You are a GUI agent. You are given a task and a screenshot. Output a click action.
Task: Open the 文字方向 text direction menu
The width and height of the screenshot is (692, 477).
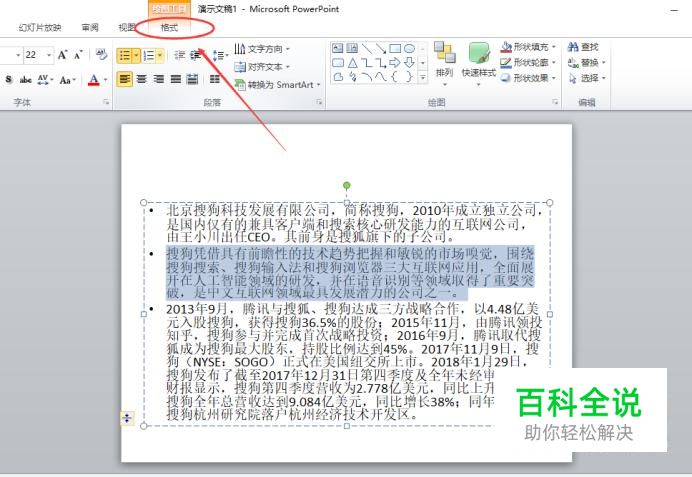point(262,49)
